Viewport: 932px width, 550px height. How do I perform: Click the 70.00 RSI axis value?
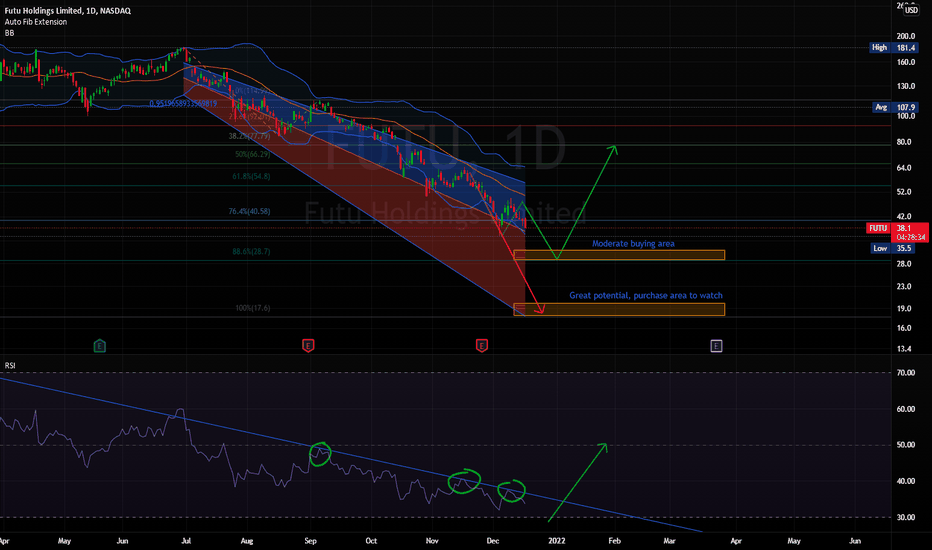tap(906, 373)
